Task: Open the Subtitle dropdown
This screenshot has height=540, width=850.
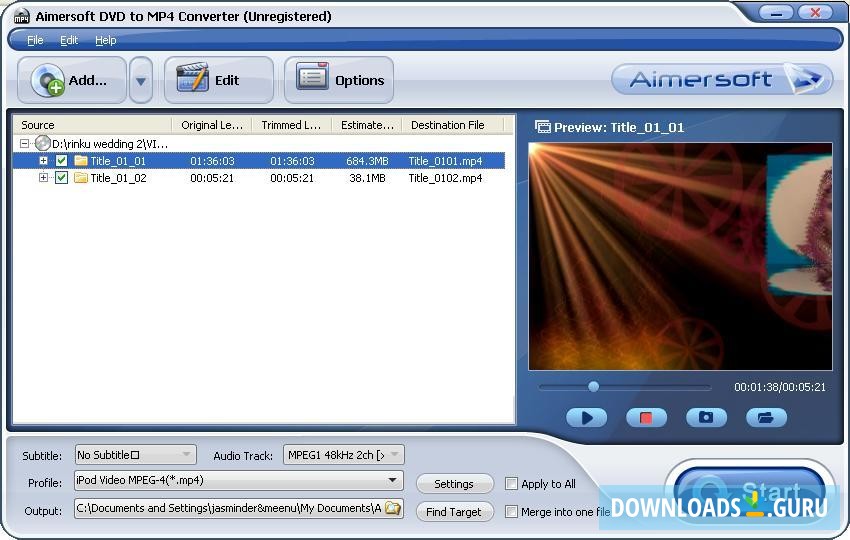Action: tap(136, 454)
